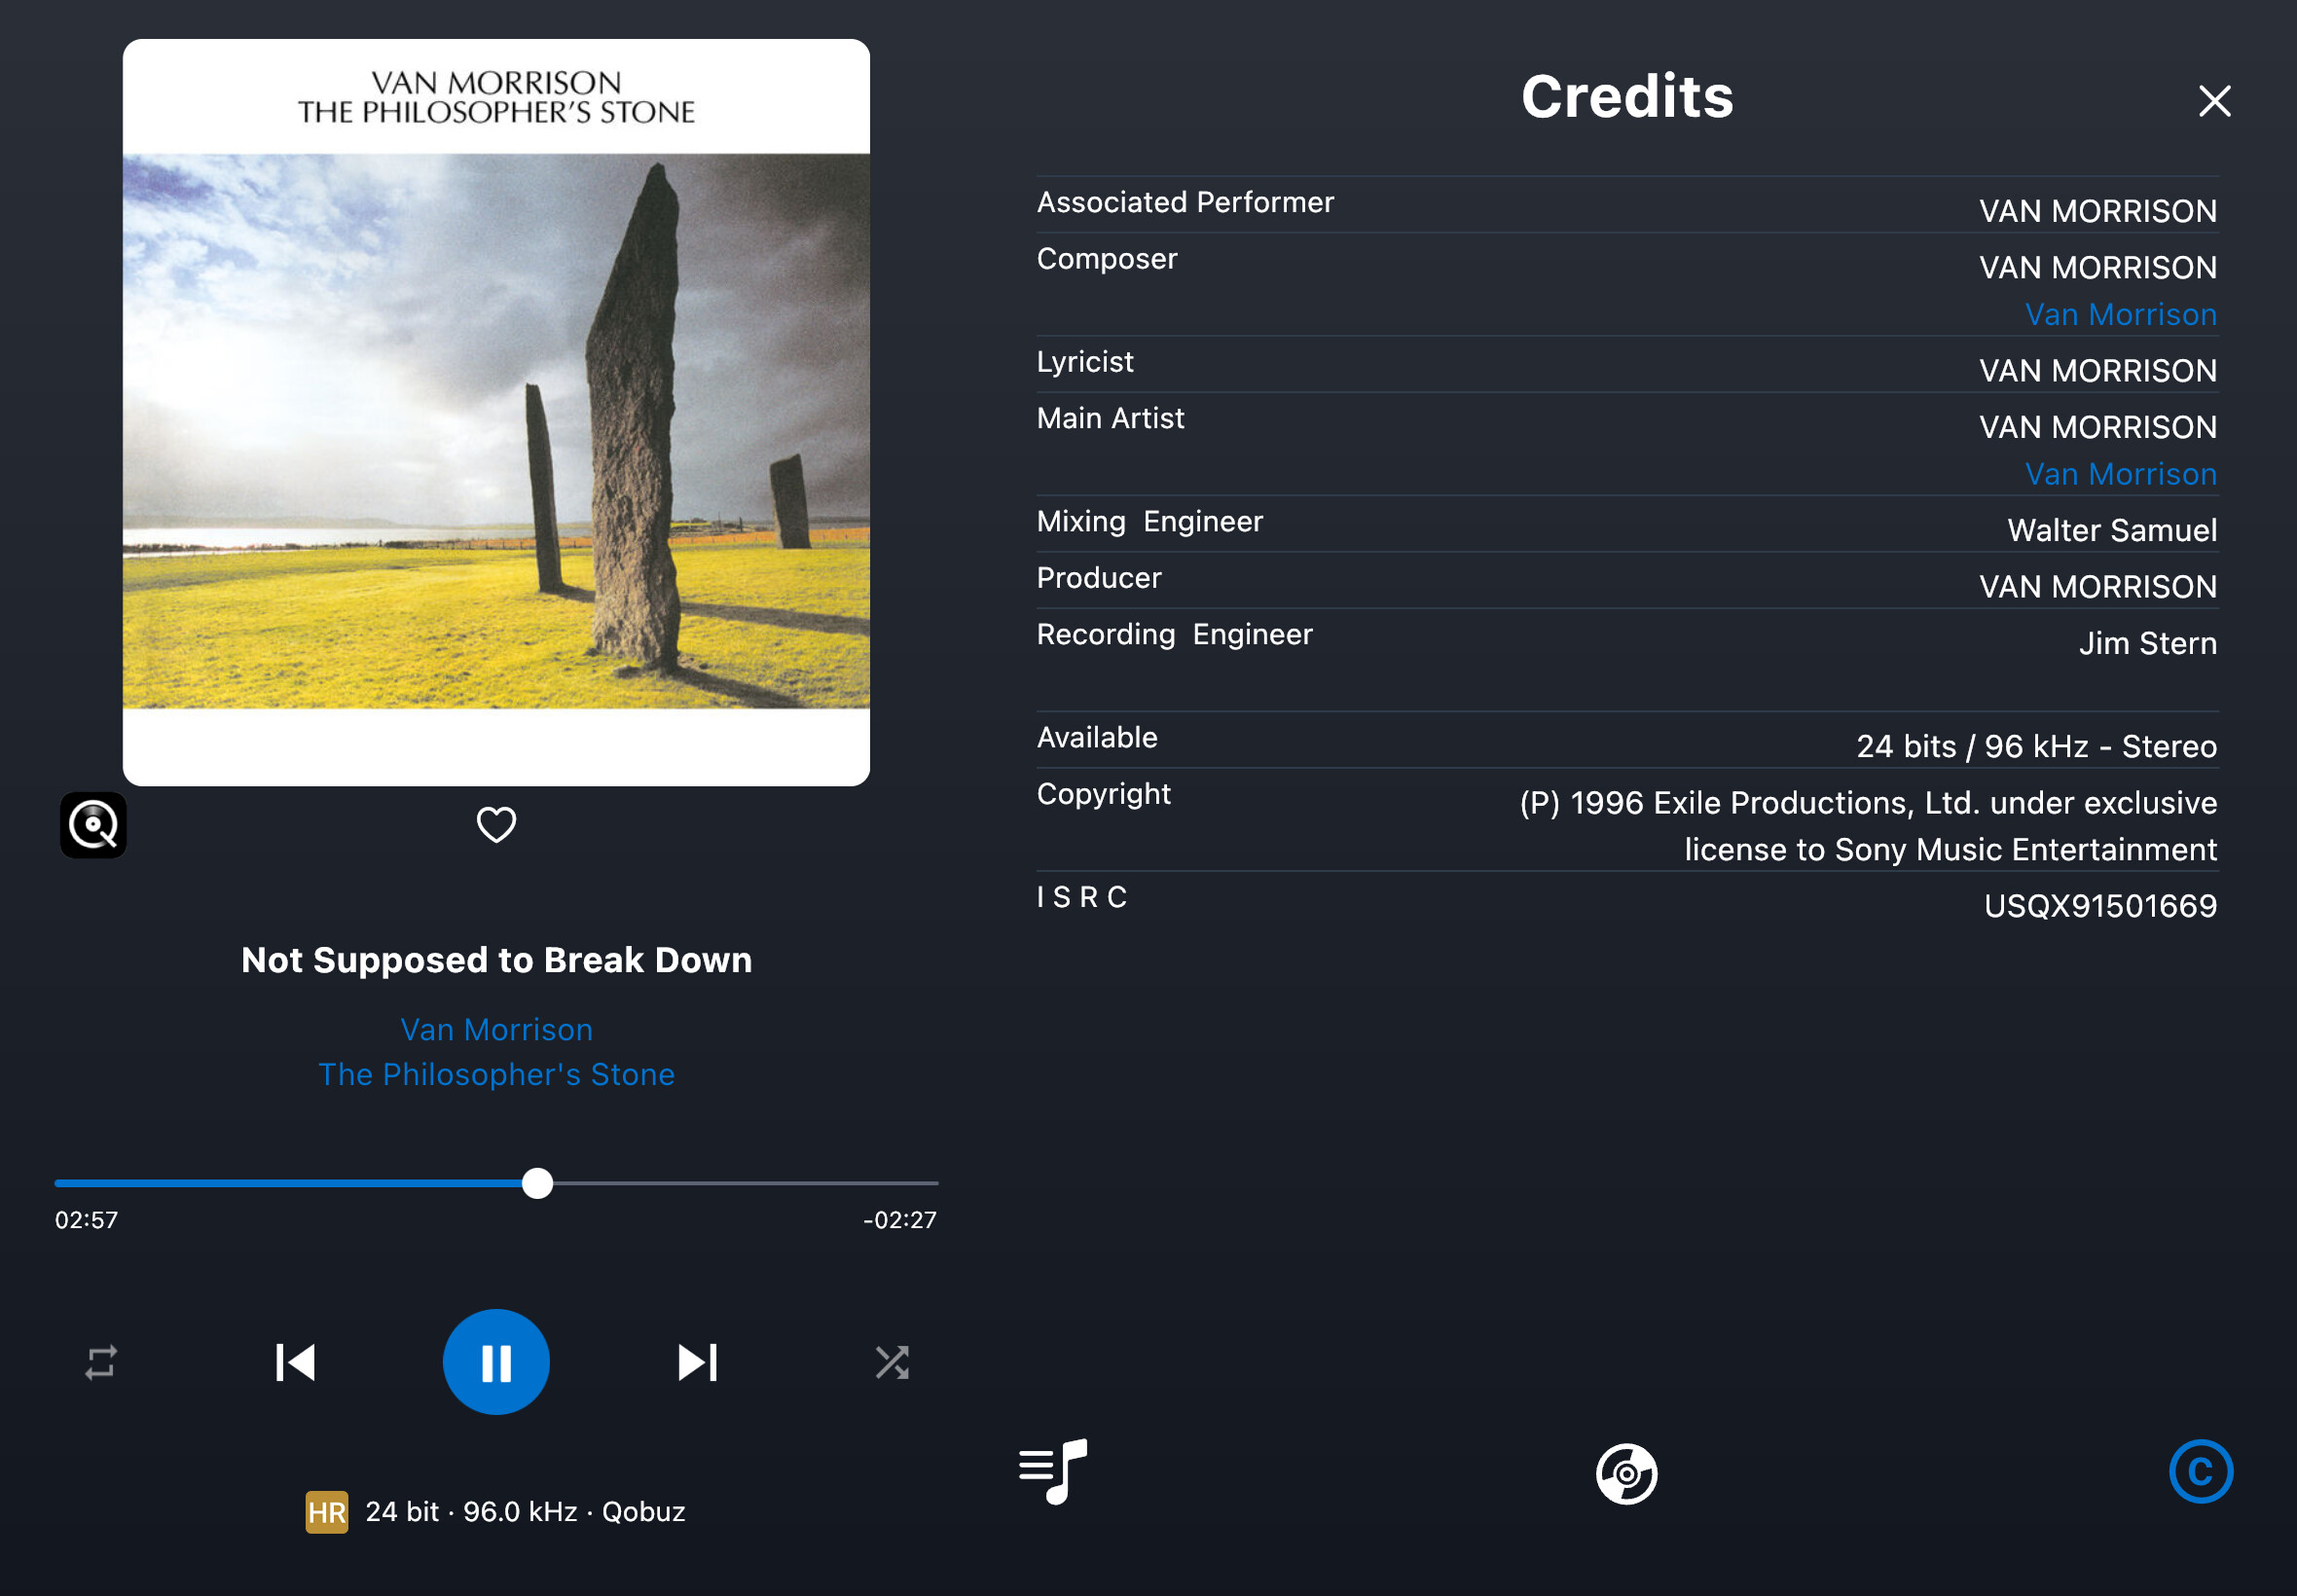Click VAN MORRISON in Producer row

tap(2098, 586)
